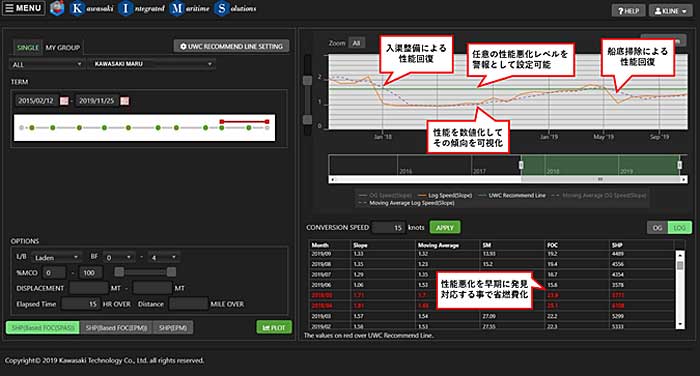Toggle UWC Recommend Line legend series
700x376 pixels.
512,195
